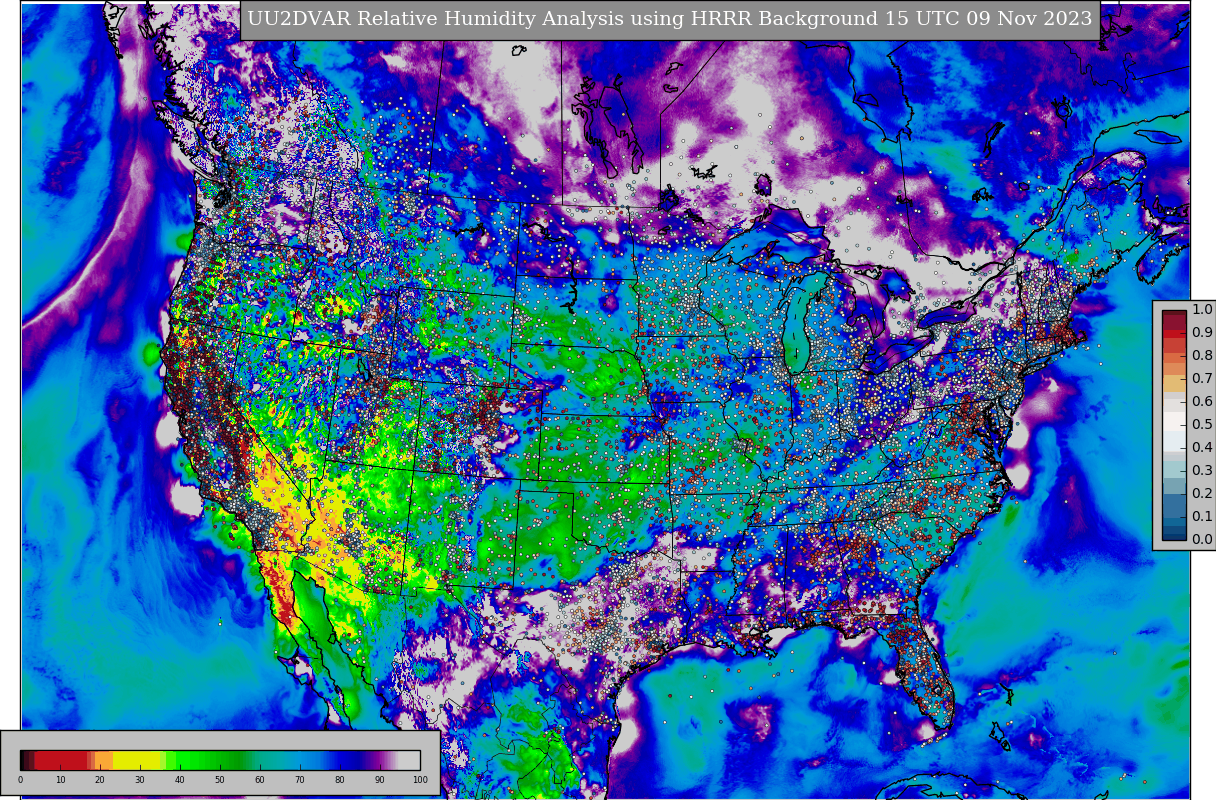Select the 0.8 label on the vertical colorbar
The height and width of the screenshot is (800, 1216).
pyautogui.click(x=1201, y=356)
